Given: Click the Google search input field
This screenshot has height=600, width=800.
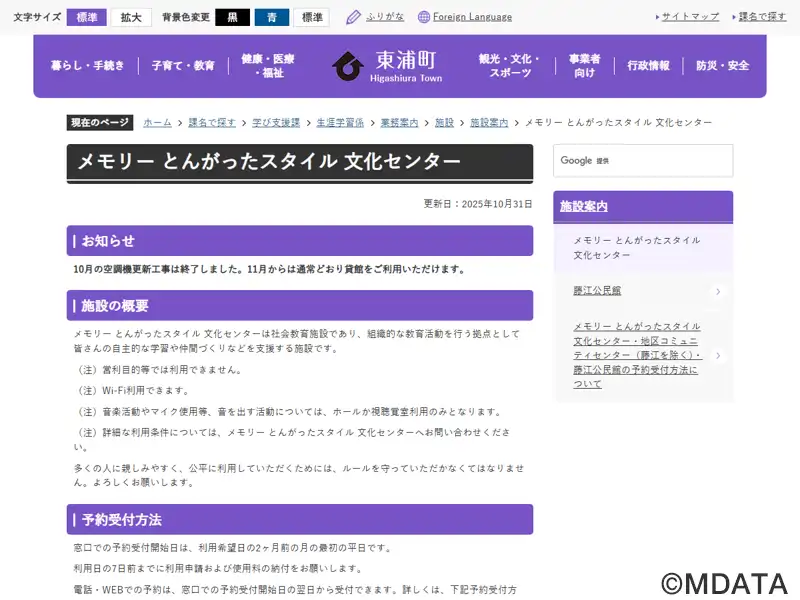Looking at the screenshot, I should pos(642,161).
